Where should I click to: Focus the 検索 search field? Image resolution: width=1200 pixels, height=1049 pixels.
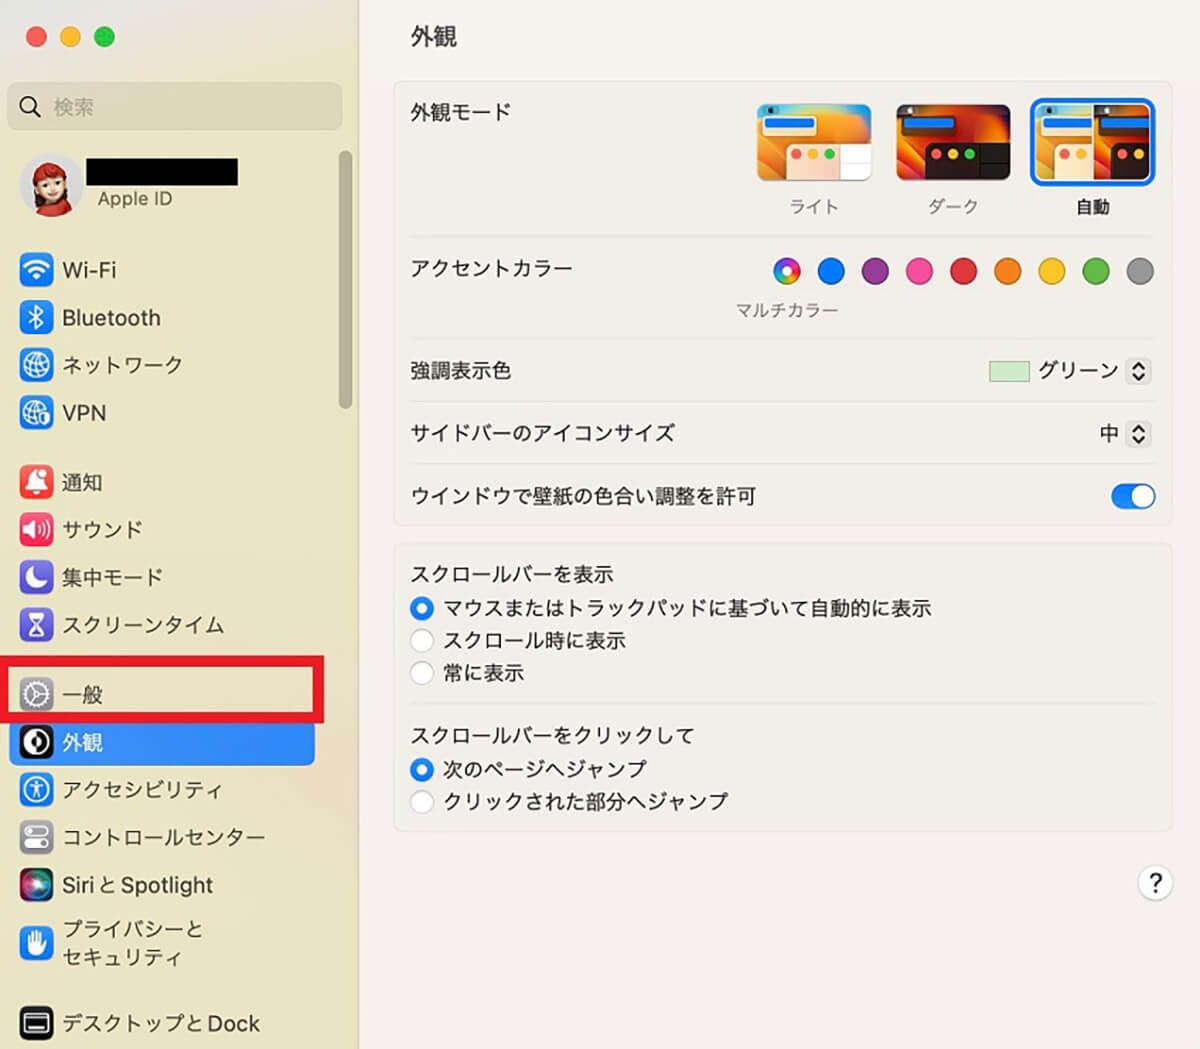(175, 106)
